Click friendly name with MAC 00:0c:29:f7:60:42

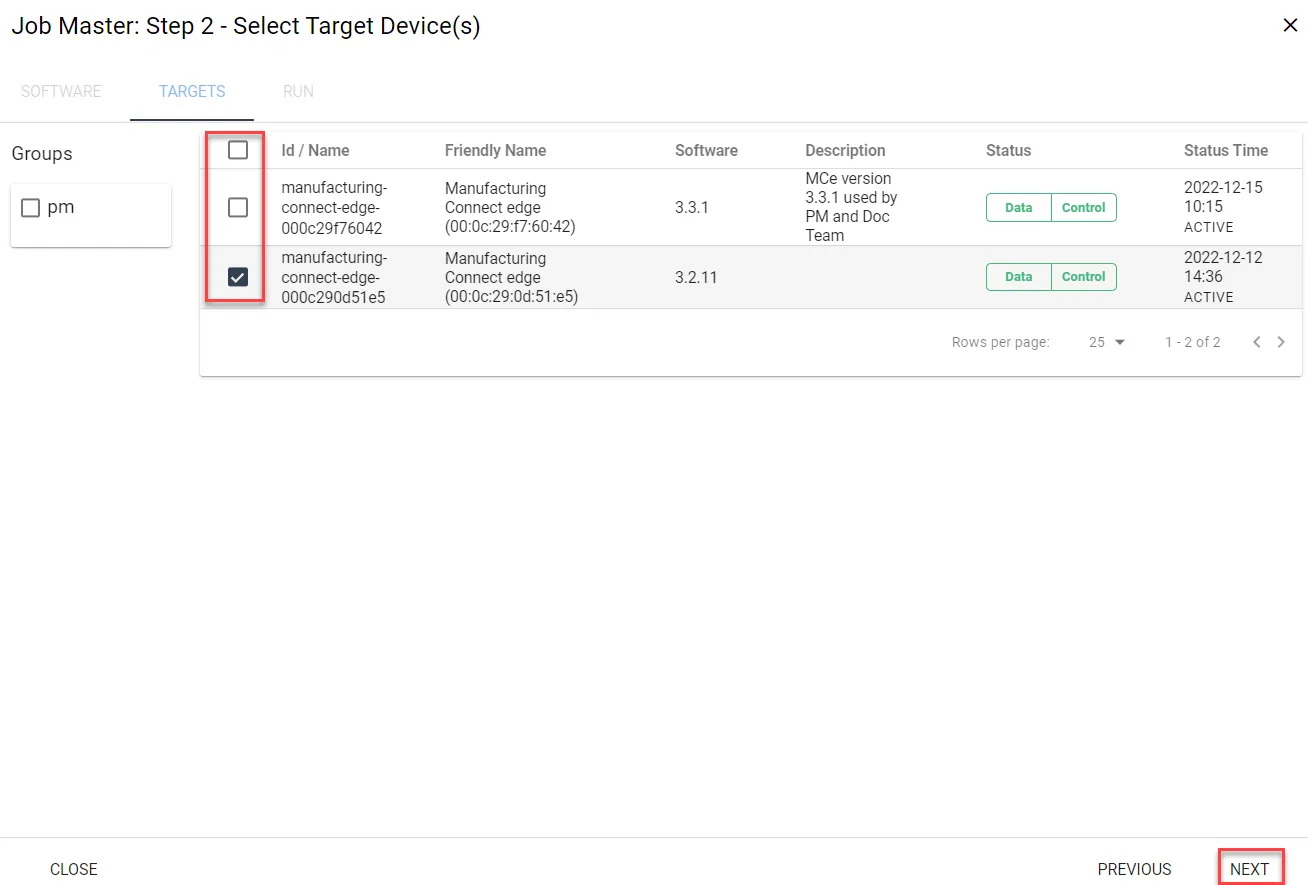click(510, 208)
